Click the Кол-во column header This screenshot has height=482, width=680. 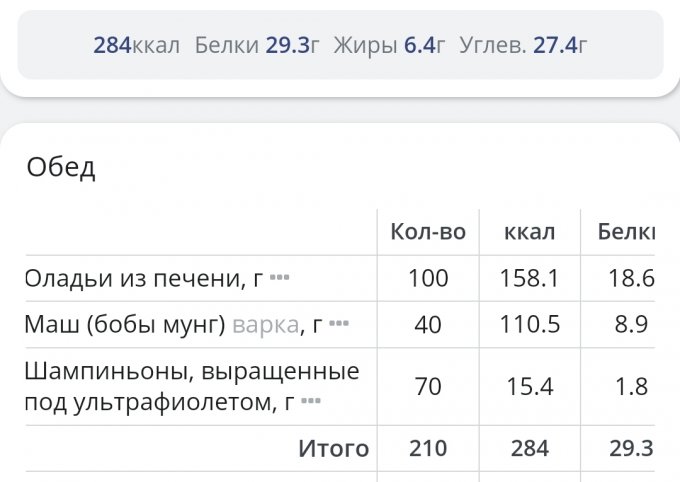click(x=428, y=232)
